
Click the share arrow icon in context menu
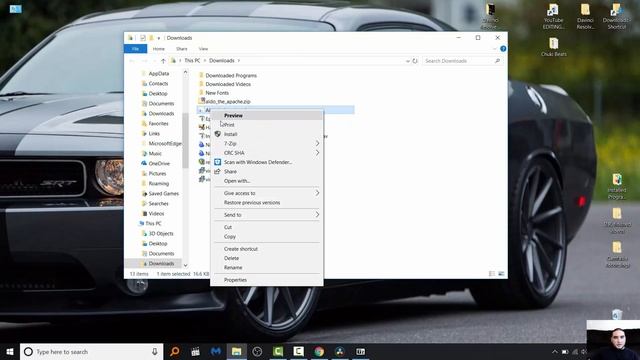(x=218, y=171)
